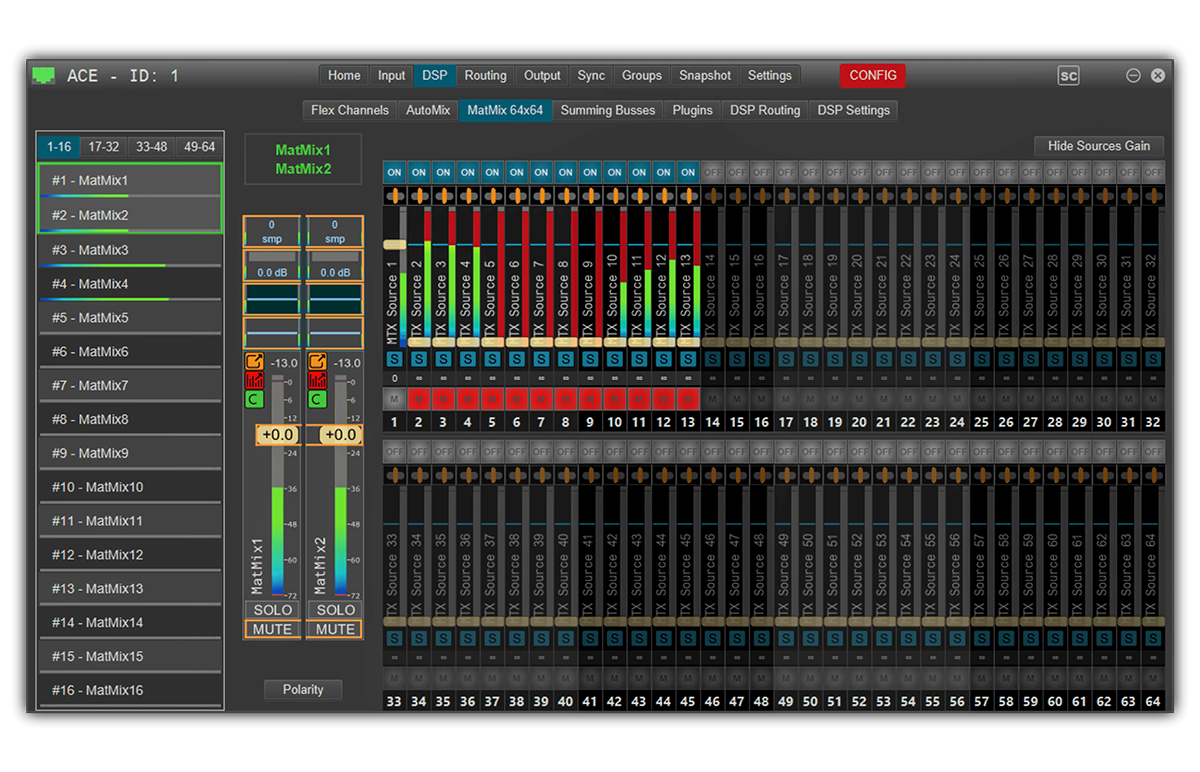Go to the DSP Settings sub-tab

(854, 111)
